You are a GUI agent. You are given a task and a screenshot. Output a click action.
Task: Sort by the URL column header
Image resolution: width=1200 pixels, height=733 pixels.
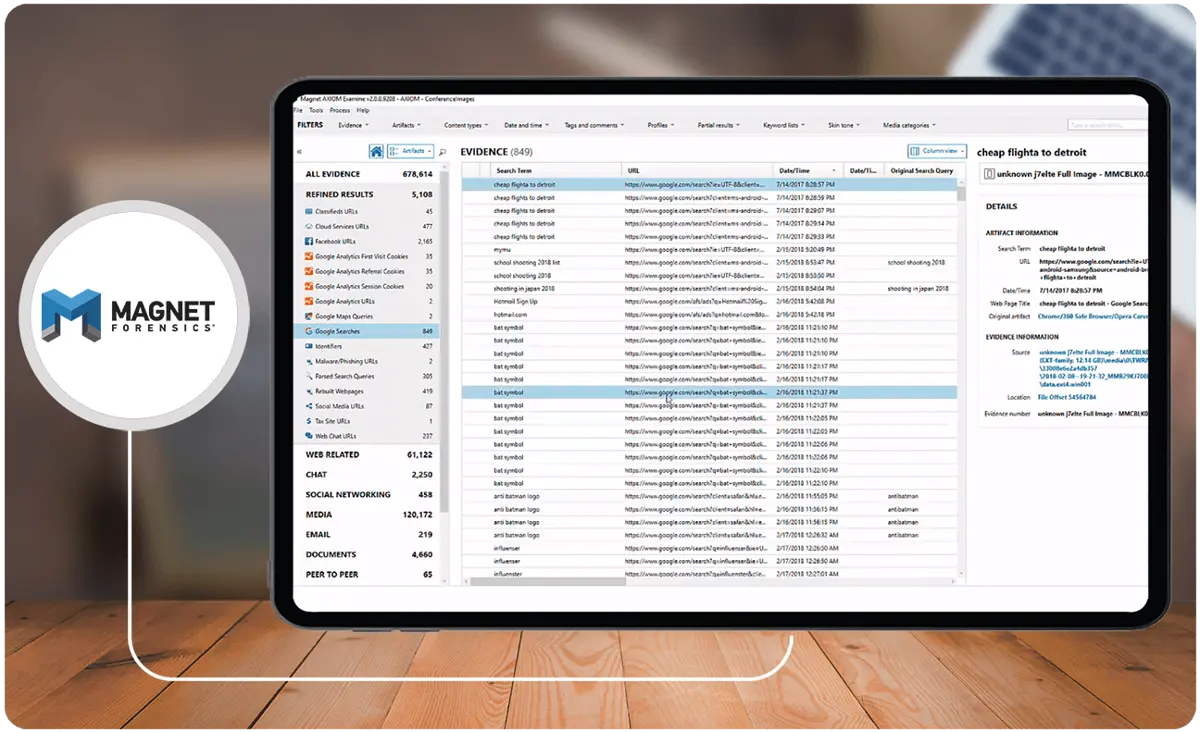pos(697,171)
